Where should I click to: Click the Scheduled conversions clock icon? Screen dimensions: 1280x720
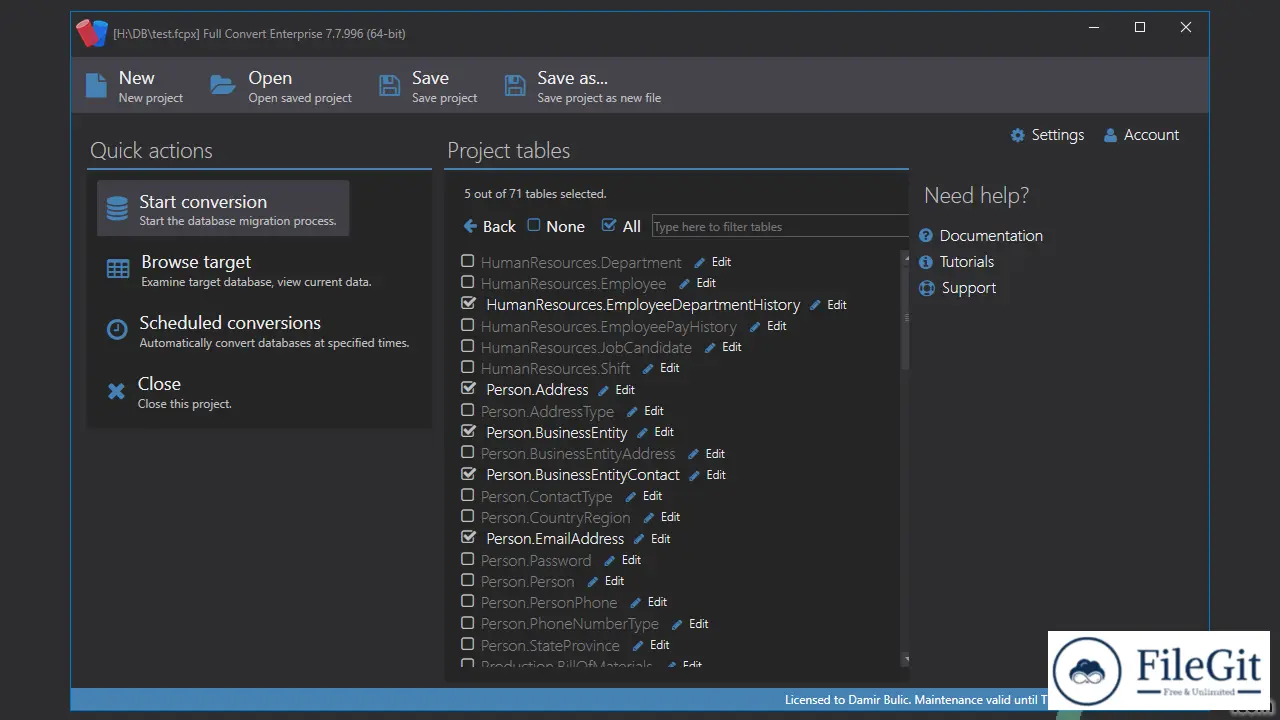pyautogui.click(x=117, y=329)
